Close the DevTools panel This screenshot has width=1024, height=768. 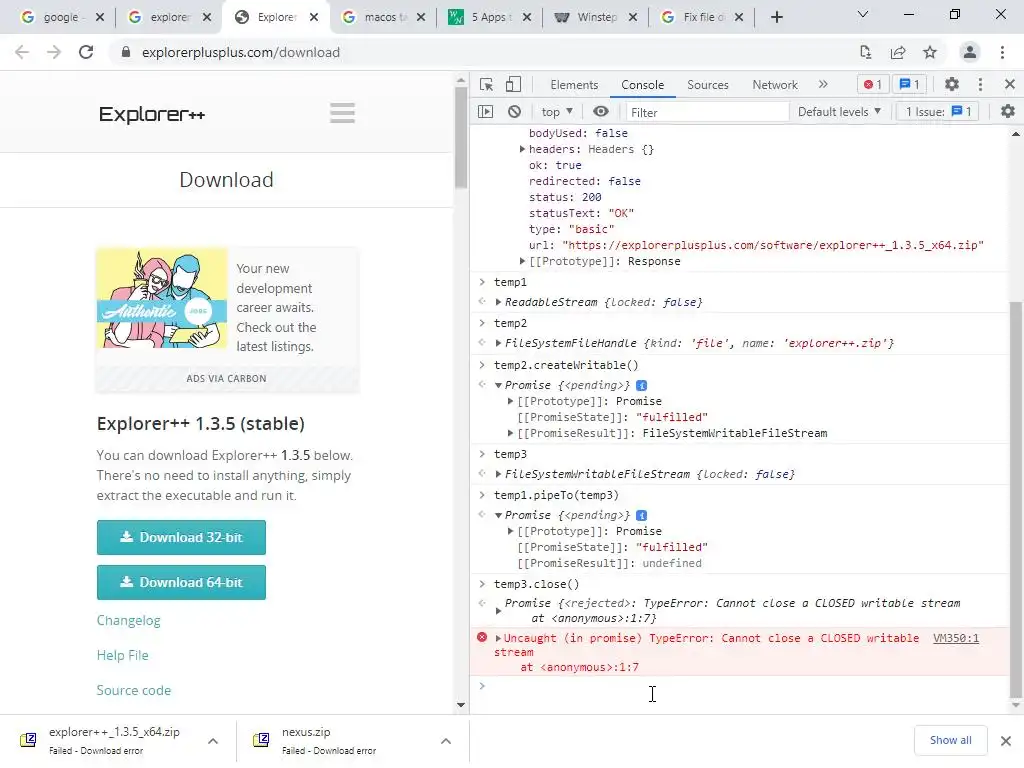pyautogui.click(x=1010, y=84)
